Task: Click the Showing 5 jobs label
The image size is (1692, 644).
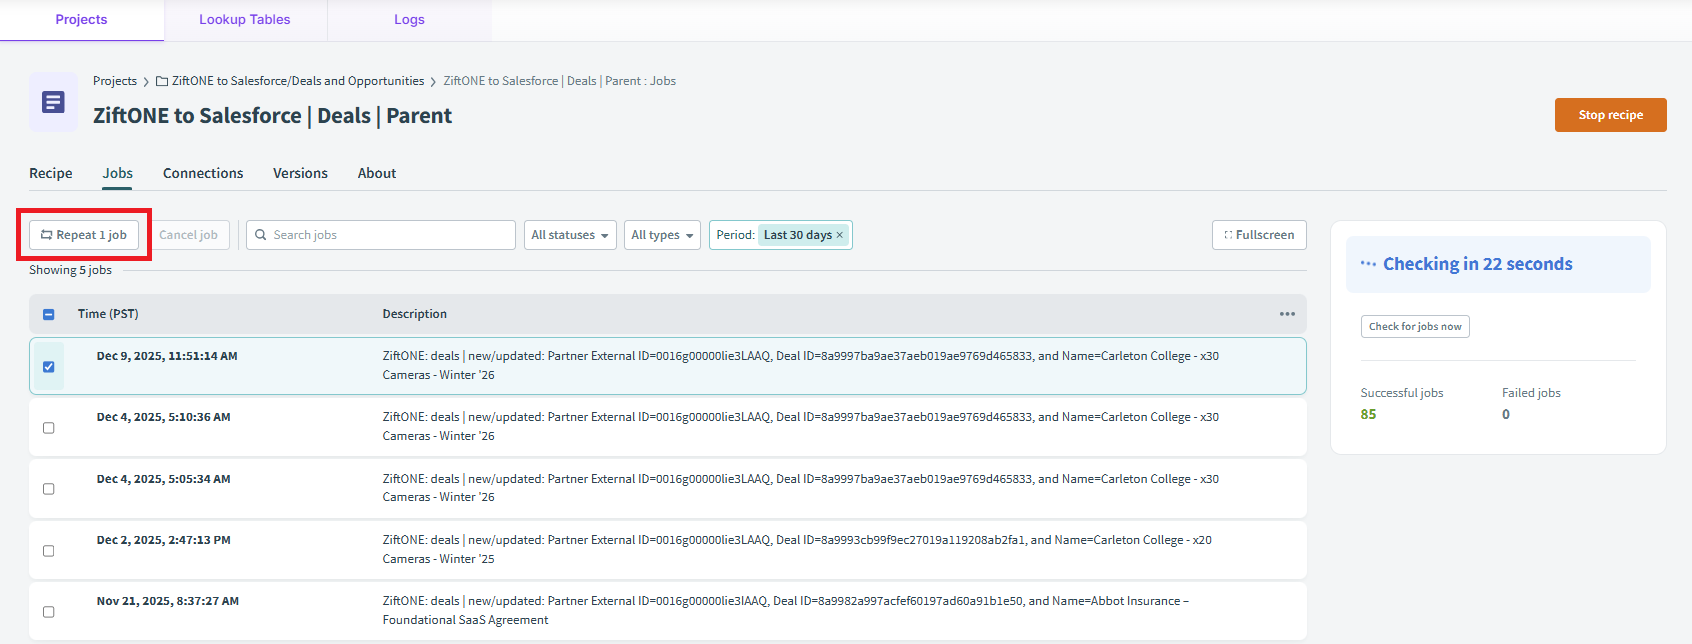Action: coord(70,270)
